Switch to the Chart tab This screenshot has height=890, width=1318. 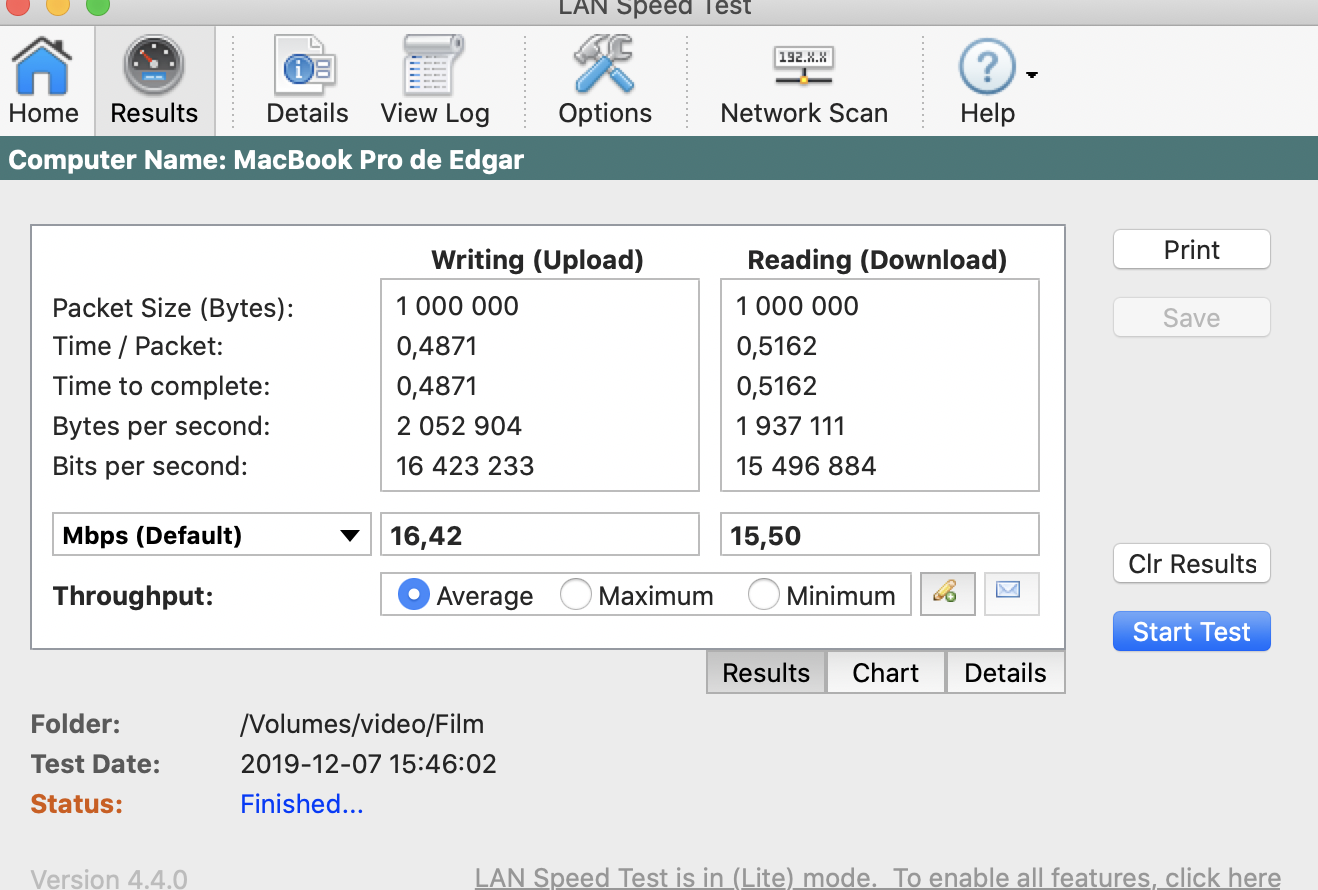pyautogui.click(x=886, y=673)
